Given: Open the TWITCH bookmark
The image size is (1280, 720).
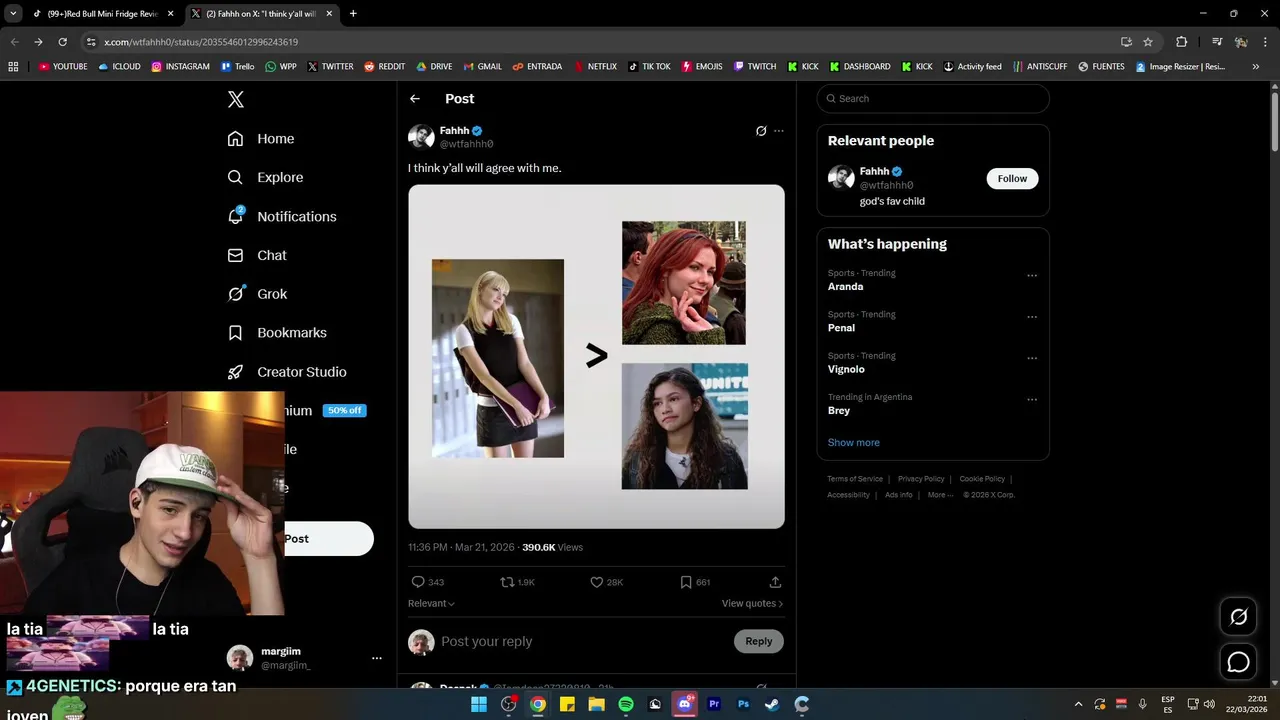Looking at the screenshot, I should tap(754, 67).
